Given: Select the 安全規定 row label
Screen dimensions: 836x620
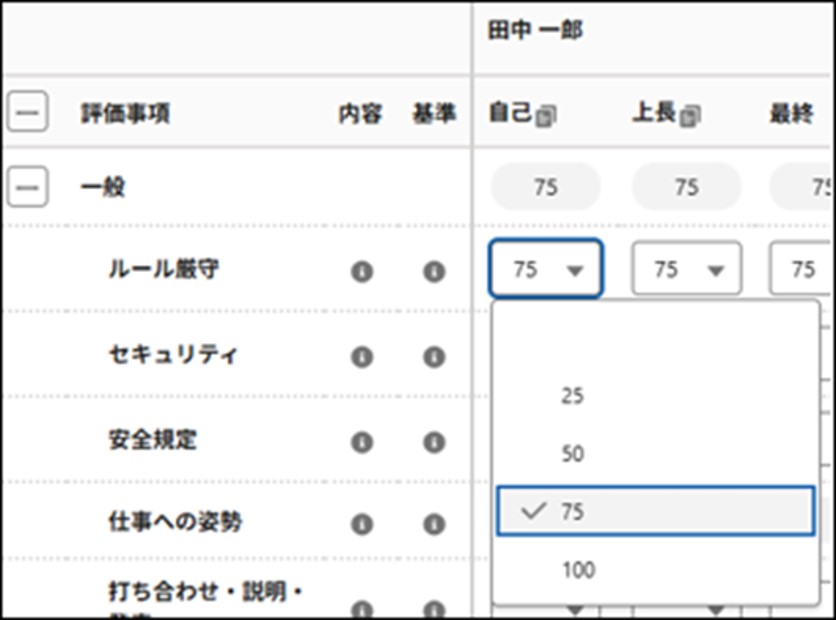Looking at the screenshot, I should [153, 440].
